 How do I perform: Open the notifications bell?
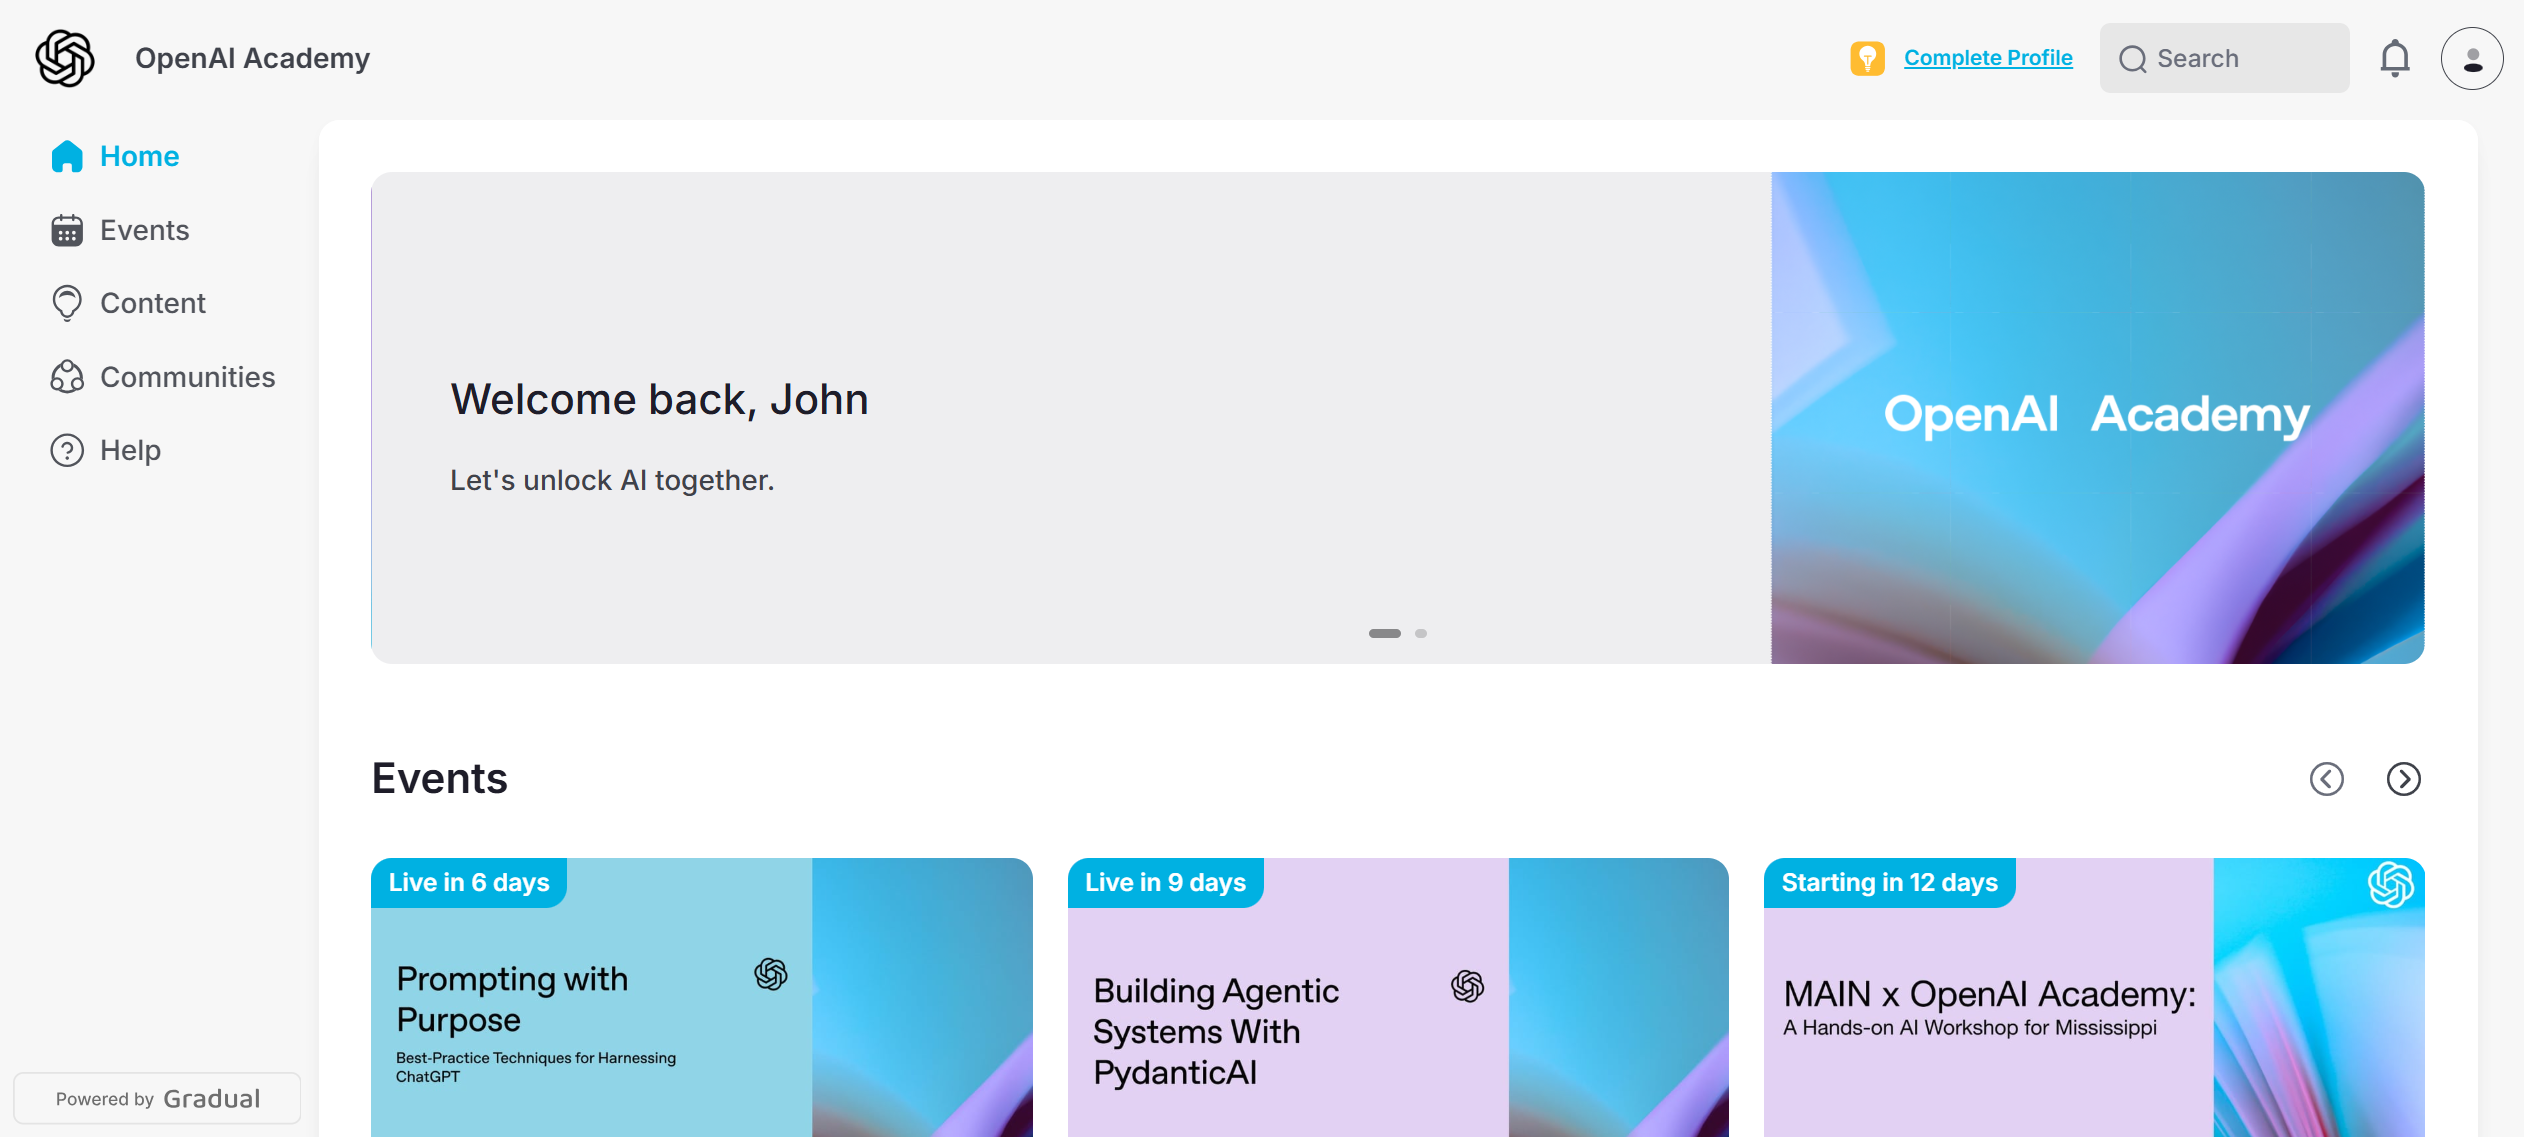point(2395,58)
